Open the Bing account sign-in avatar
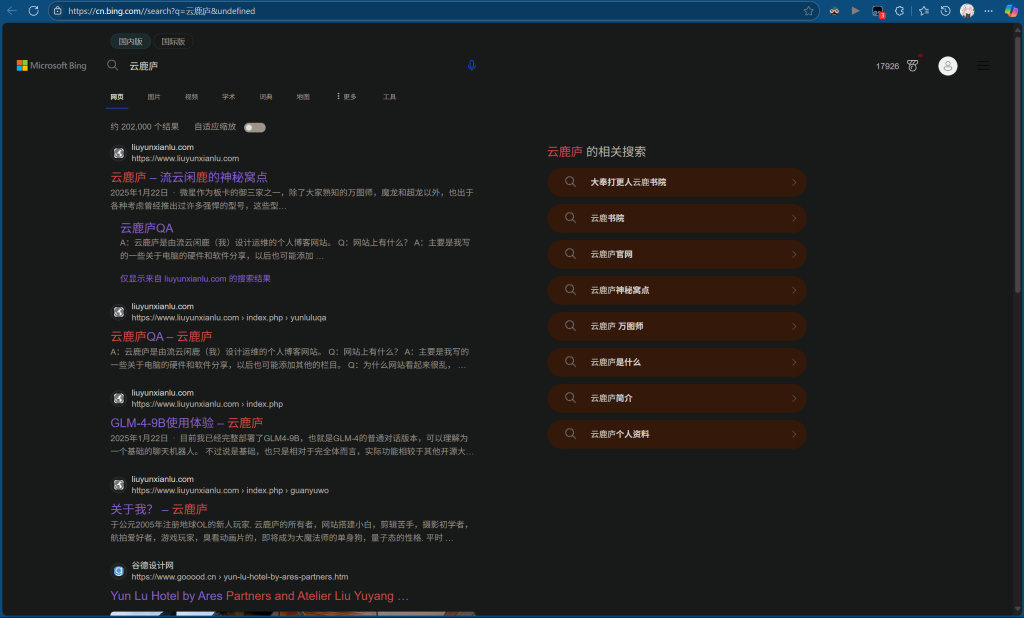This screenshot has width=1024, height=618. [x=948, y=66]
